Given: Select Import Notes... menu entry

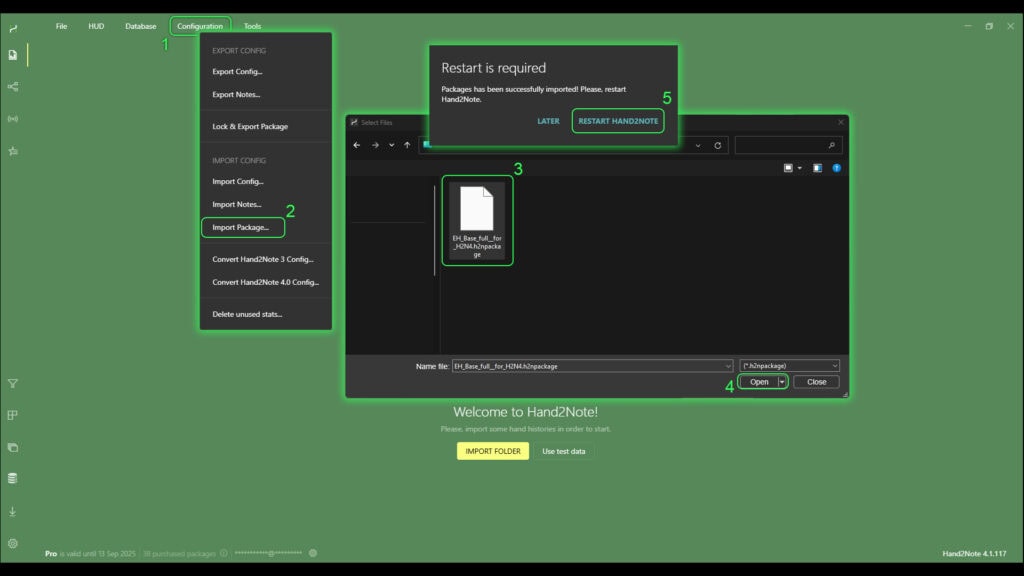Looking at the screenshot, I should click(x=266, y=204).
